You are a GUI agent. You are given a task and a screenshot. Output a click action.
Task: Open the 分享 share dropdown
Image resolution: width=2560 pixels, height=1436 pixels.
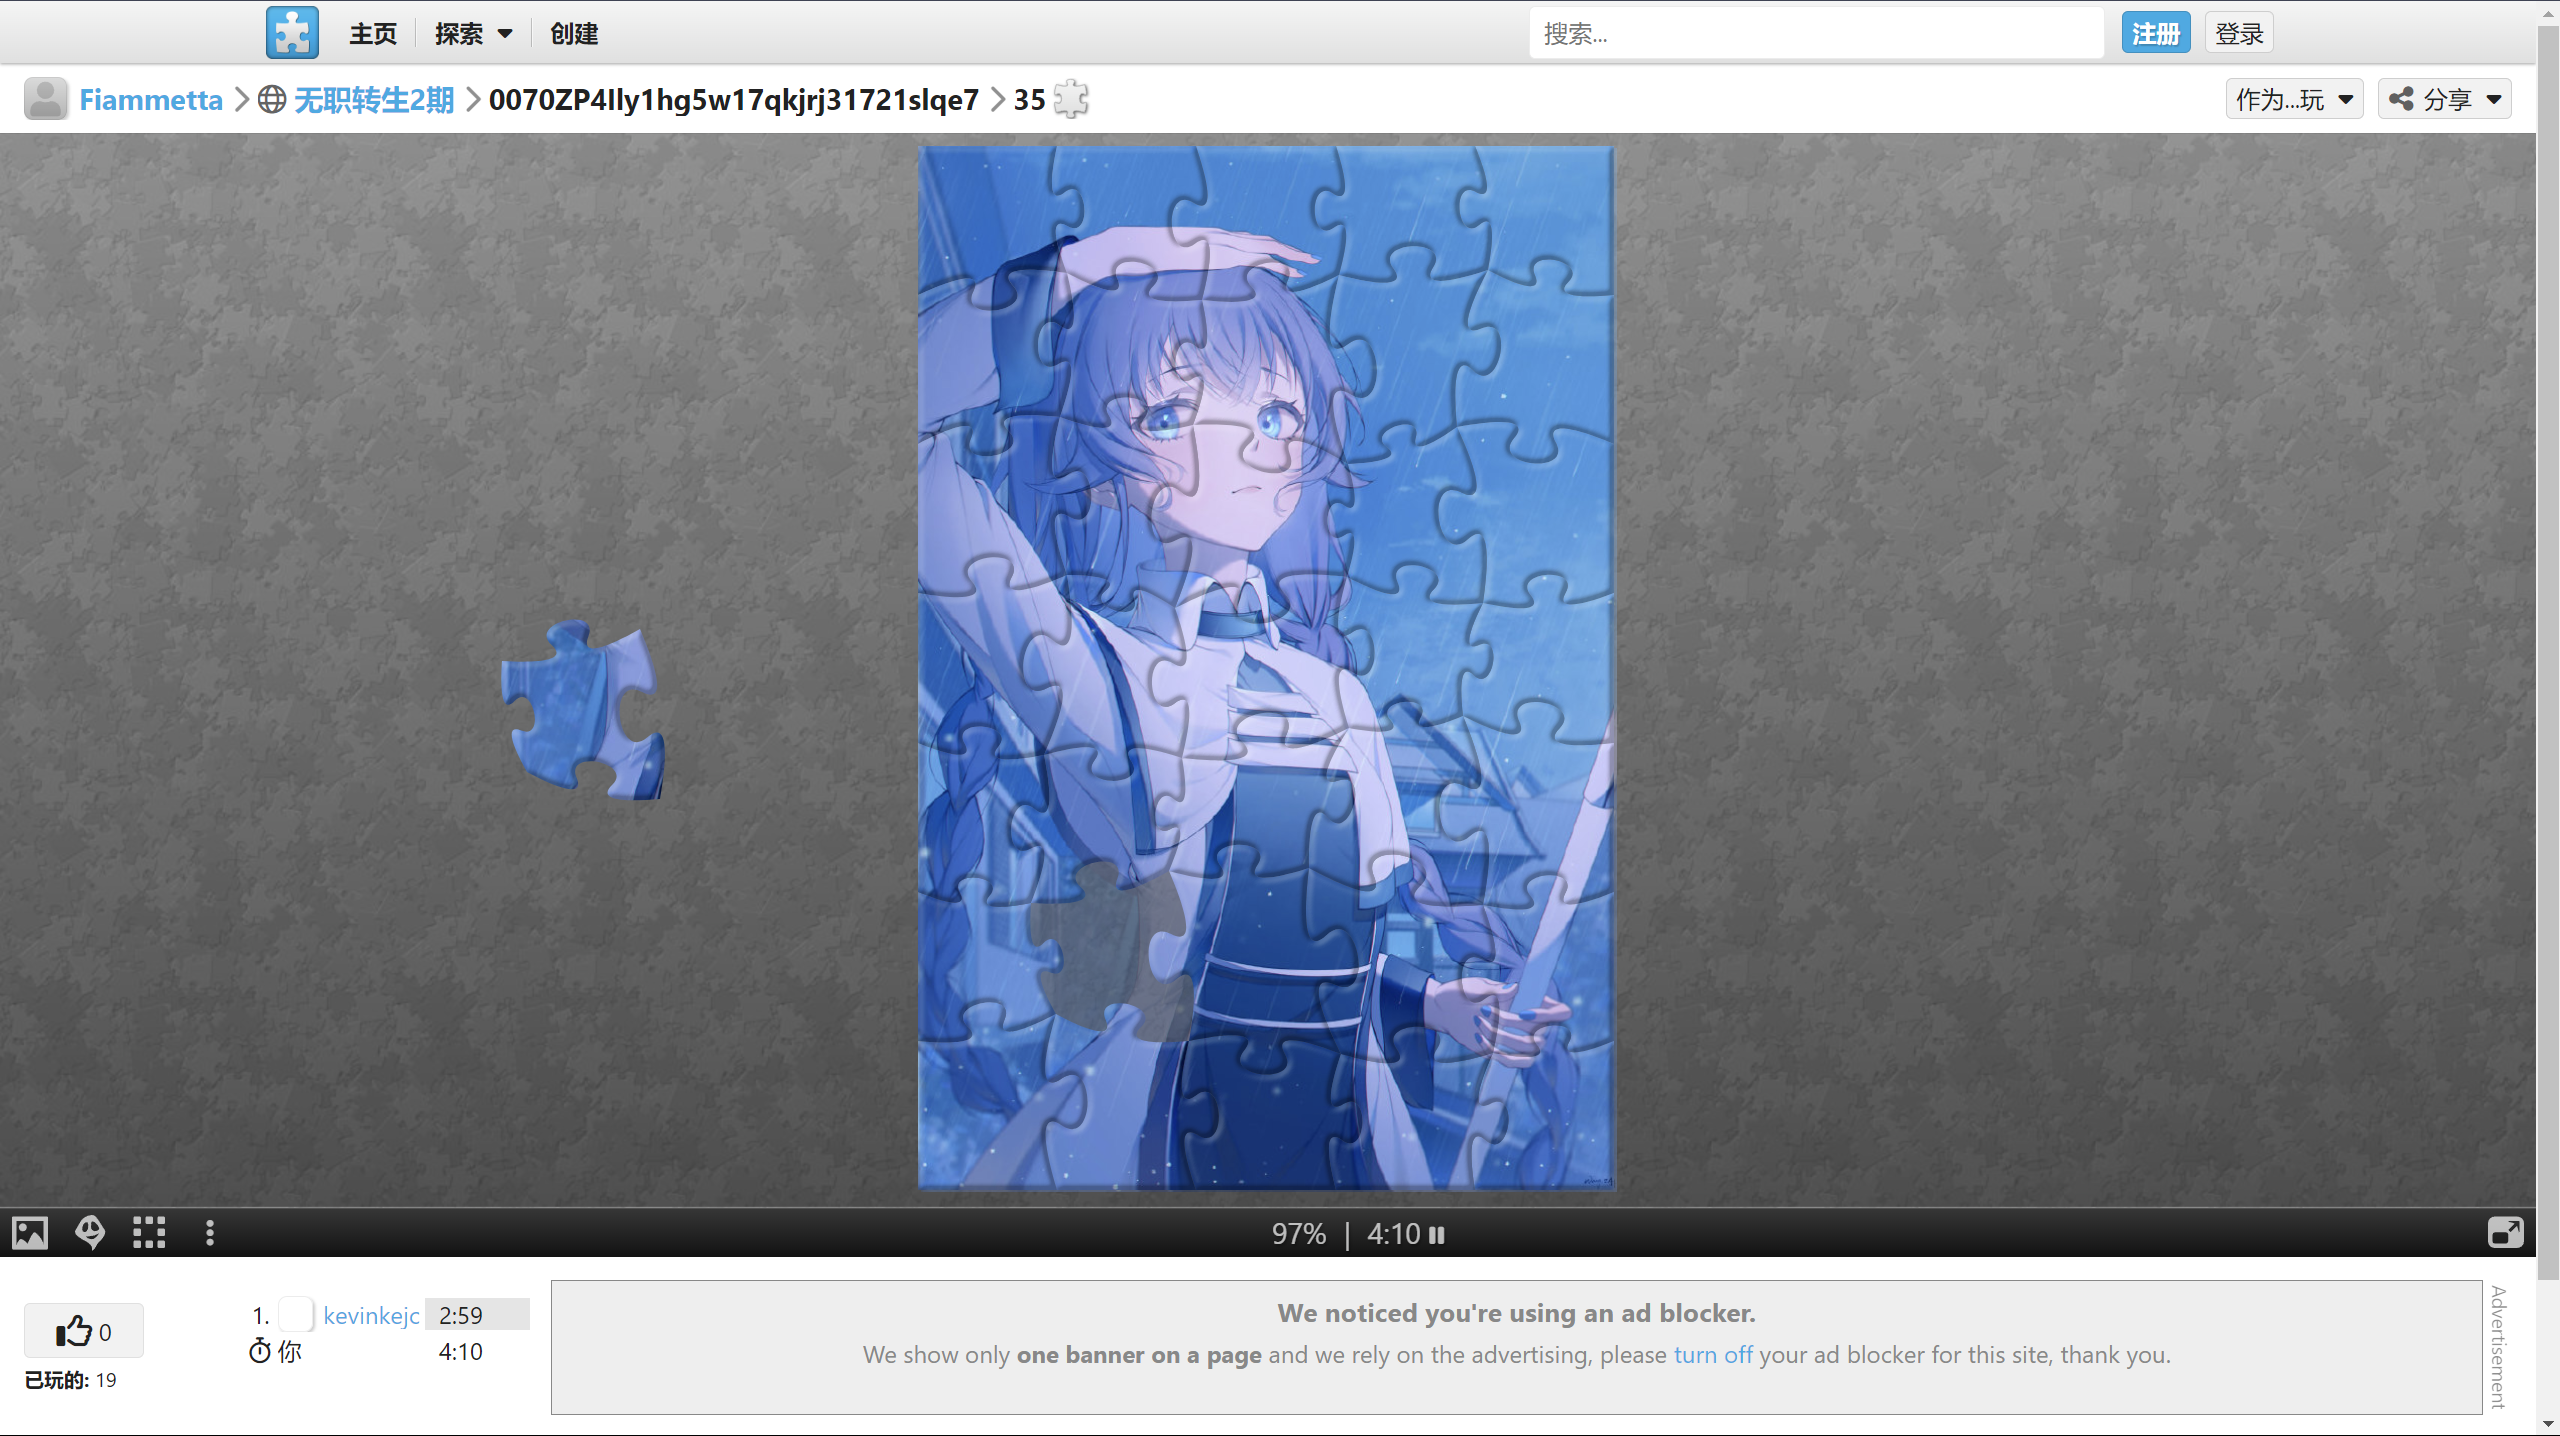click(x=2444, y=99)
